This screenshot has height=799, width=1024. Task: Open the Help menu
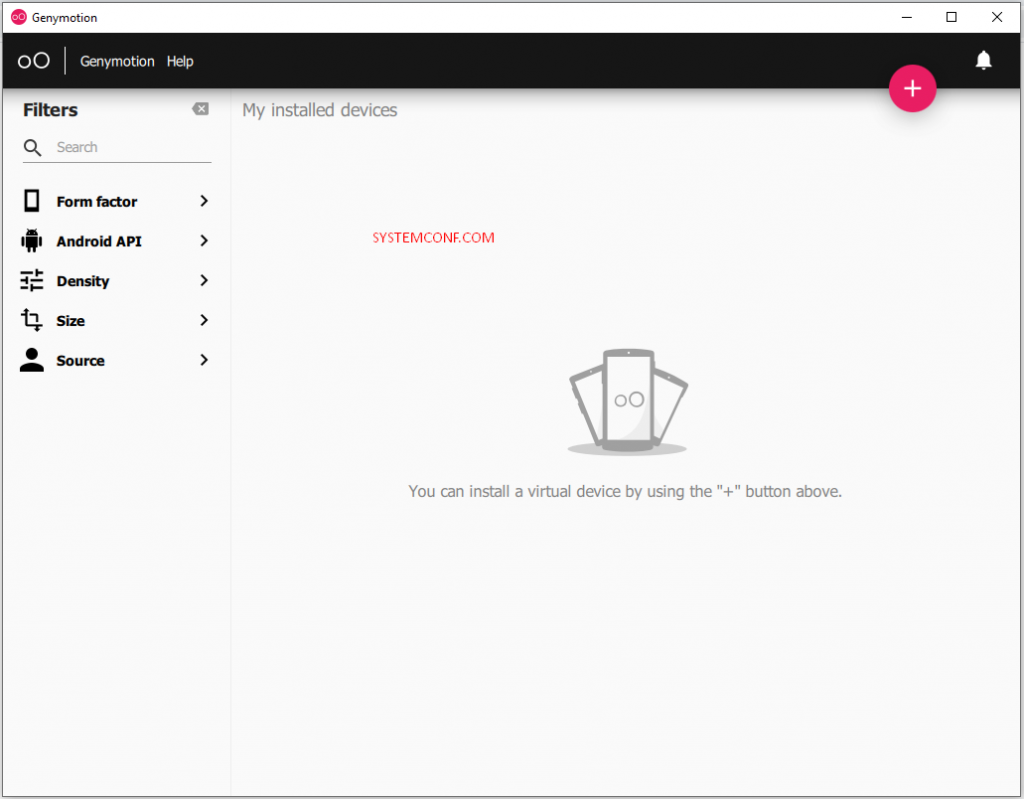[x=180, y=61]
